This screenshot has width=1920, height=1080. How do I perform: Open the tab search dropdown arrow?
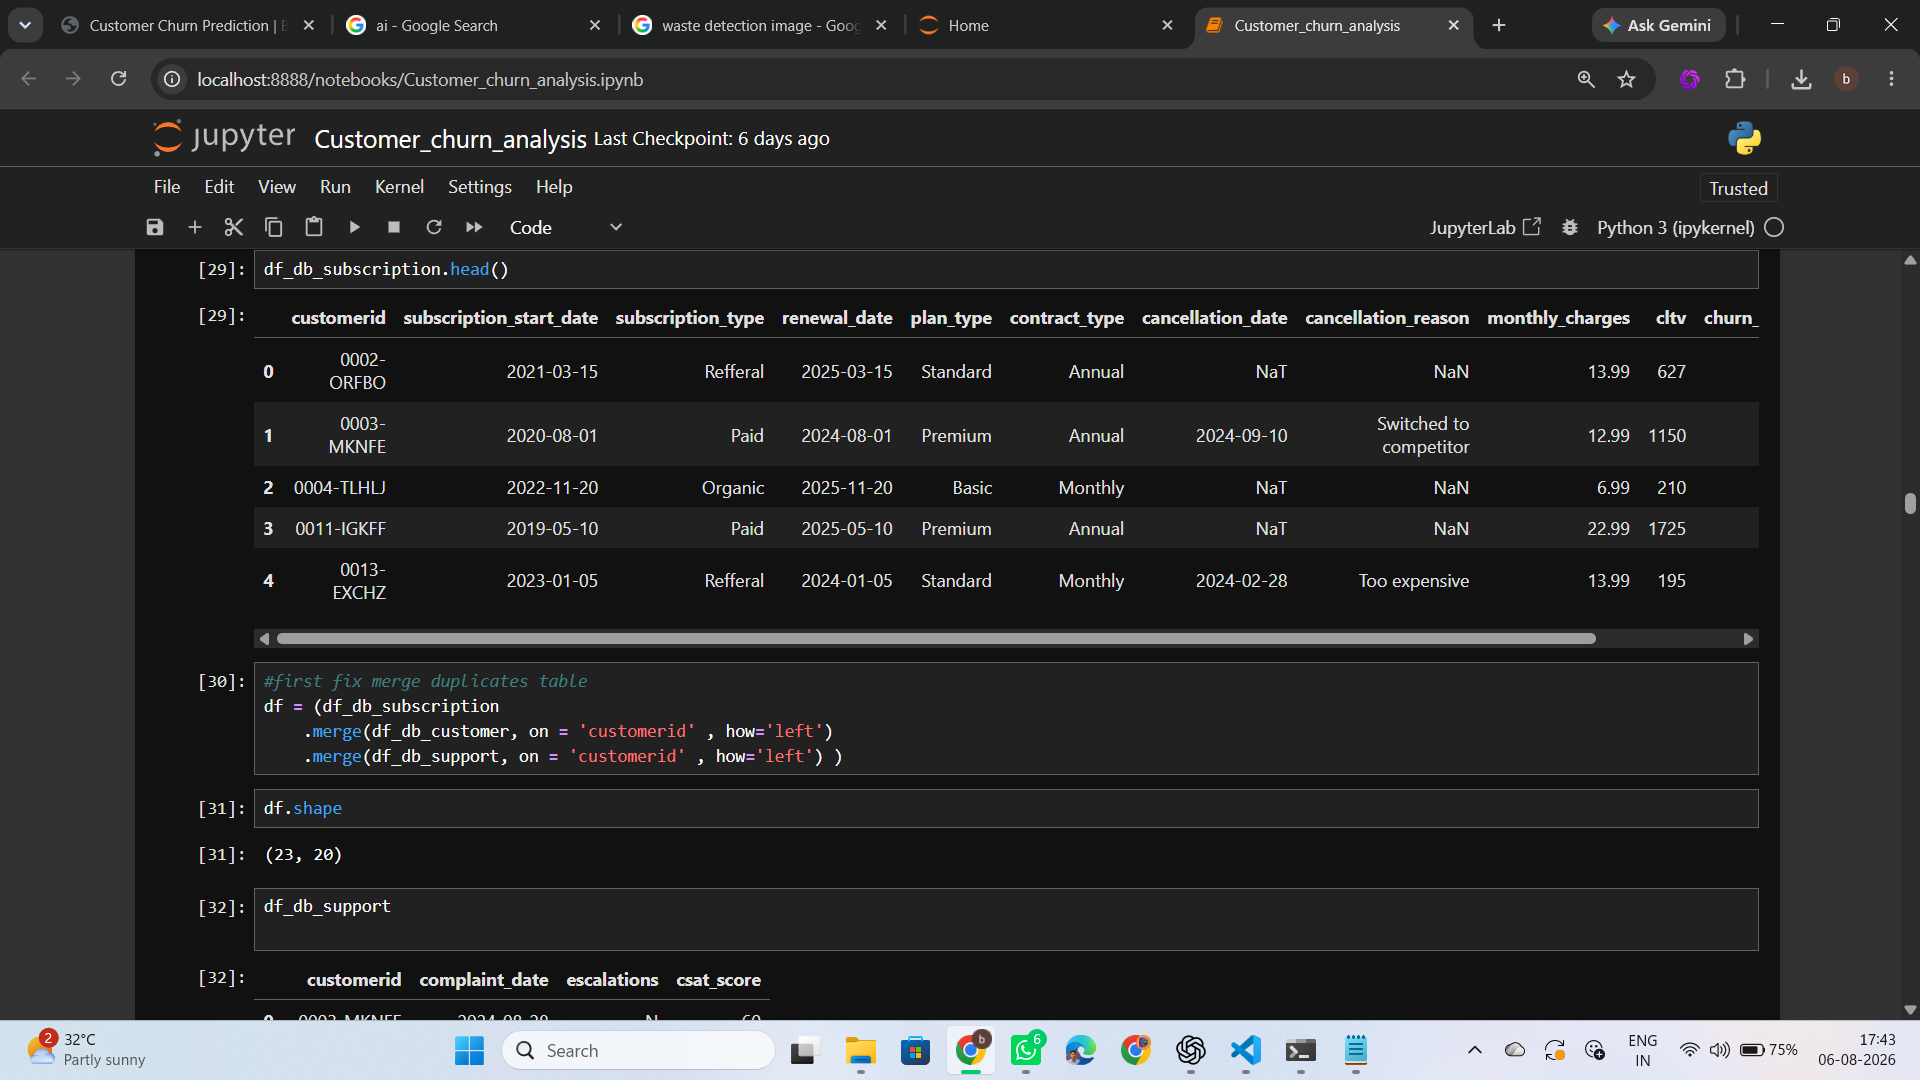point(25,25)
